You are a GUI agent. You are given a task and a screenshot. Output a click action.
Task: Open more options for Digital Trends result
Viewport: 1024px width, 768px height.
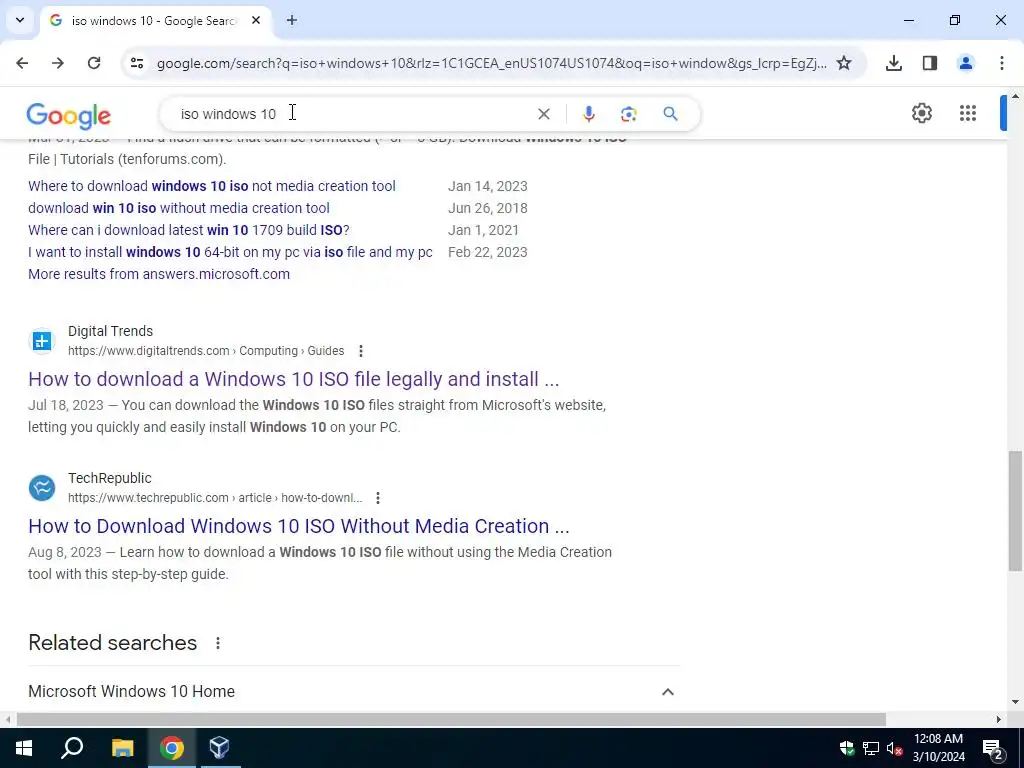click(x=360, y=351)
